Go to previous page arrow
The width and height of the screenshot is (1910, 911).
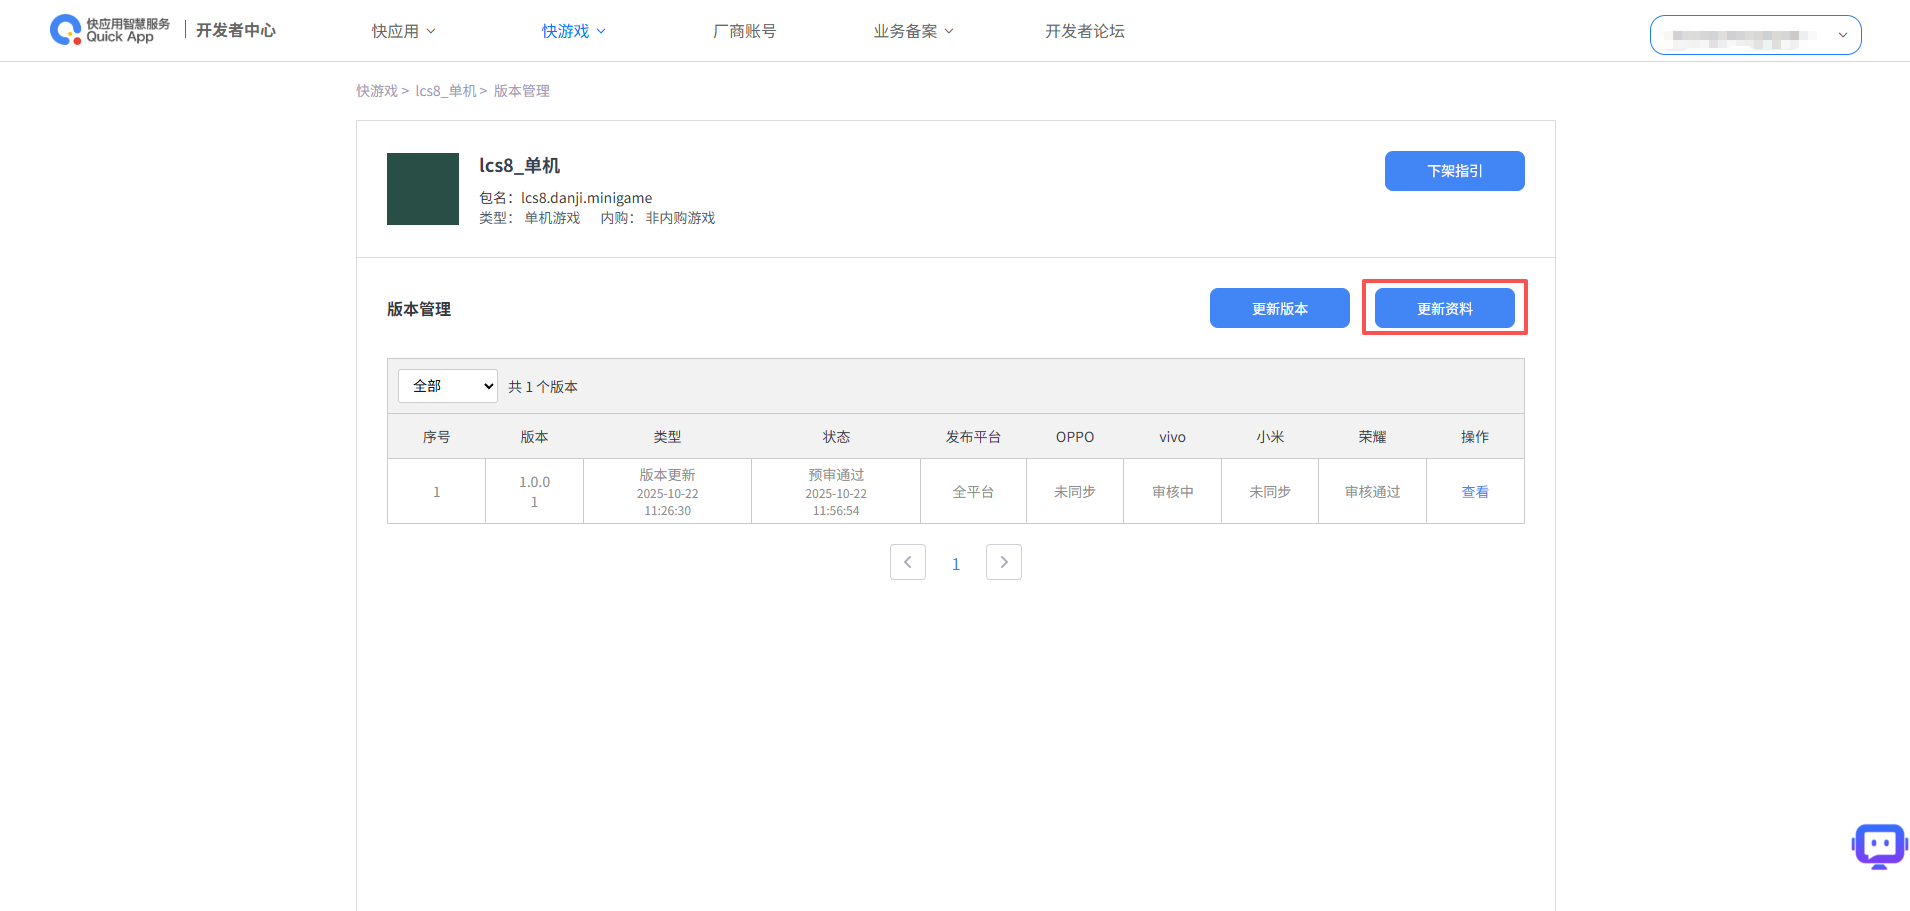point(907,562)
